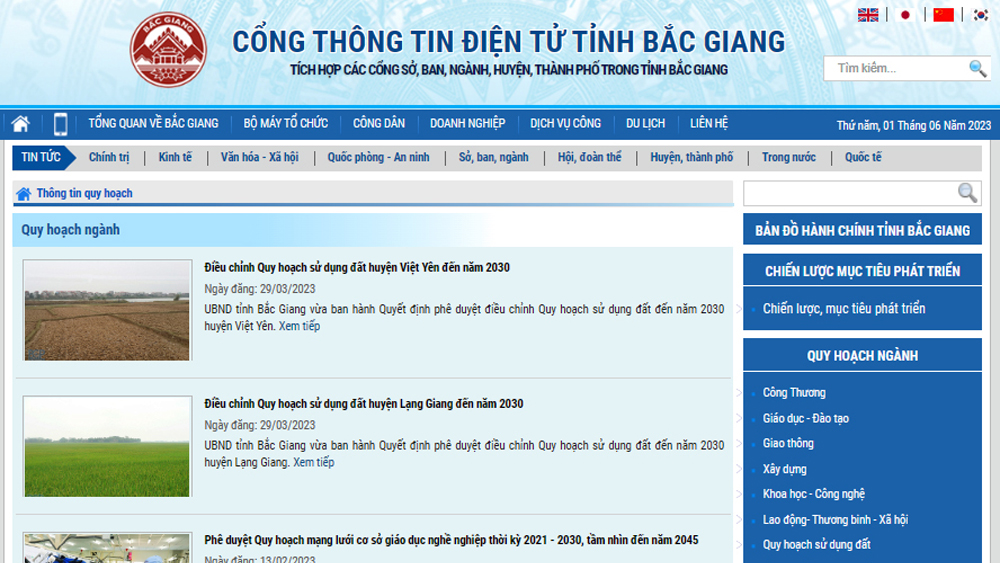Open the Dịch vụ công menu
This screenshot has height=563, width=1000.
tap(565, 124)
